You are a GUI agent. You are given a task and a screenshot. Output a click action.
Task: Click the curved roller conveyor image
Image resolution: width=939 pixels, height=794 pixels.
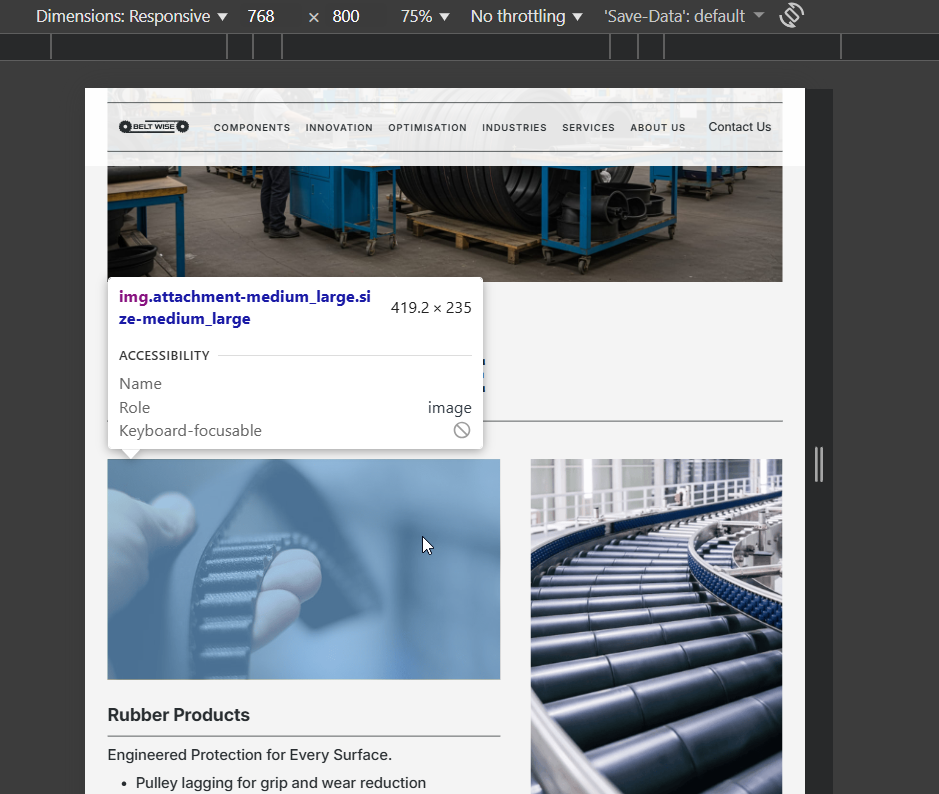(x=655, y=625)
